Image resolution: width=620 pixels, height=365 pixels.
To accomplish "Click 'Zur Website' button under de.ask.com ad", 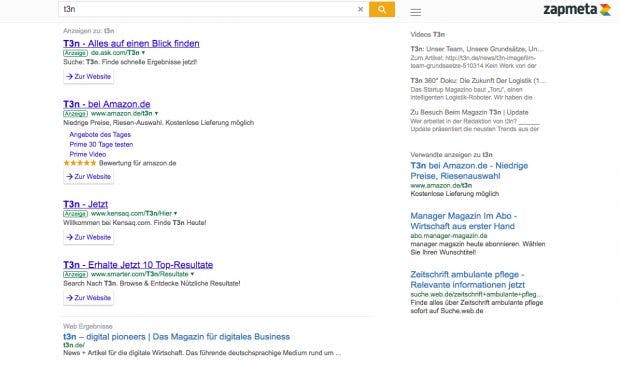I will 89,76.
